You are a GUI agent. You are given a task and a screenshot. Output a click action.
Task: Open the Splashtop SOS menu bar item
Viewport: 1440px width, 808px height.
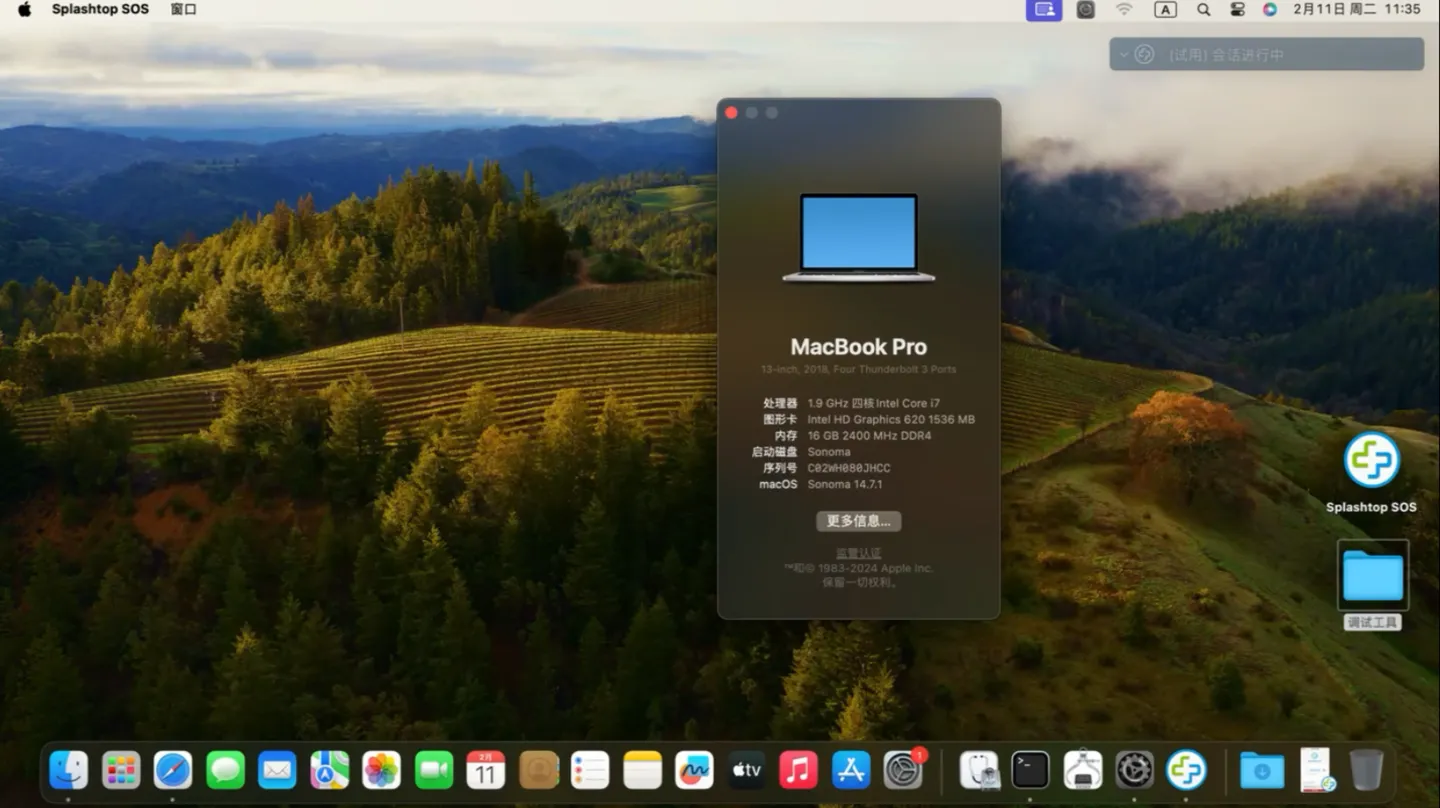pyautogui.click(x=100, y=9)
